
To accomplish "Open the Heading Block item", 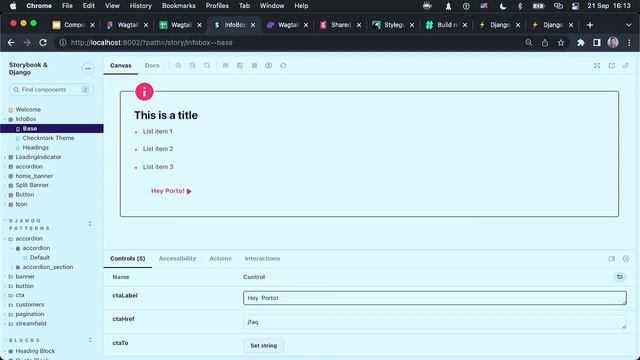I will click(x=35, y=351).
